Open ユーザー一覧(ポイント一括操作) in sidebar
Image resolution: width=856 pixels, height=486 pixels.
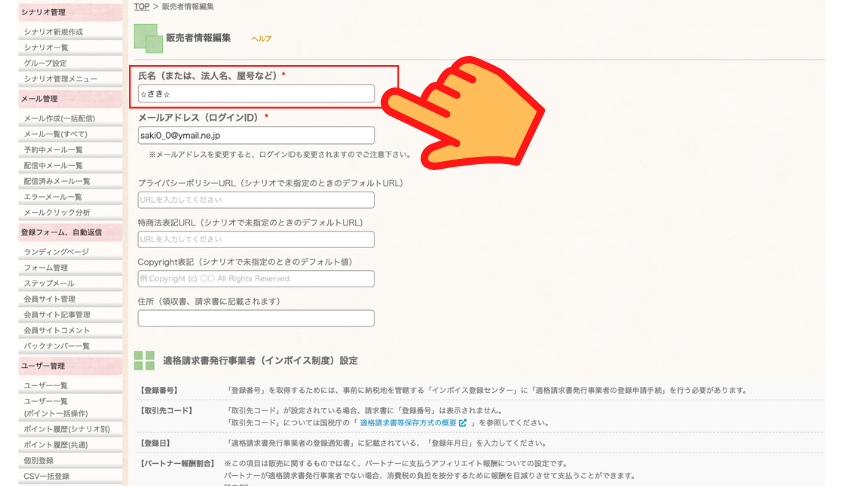pyautogui.click(x=56, y=407)
